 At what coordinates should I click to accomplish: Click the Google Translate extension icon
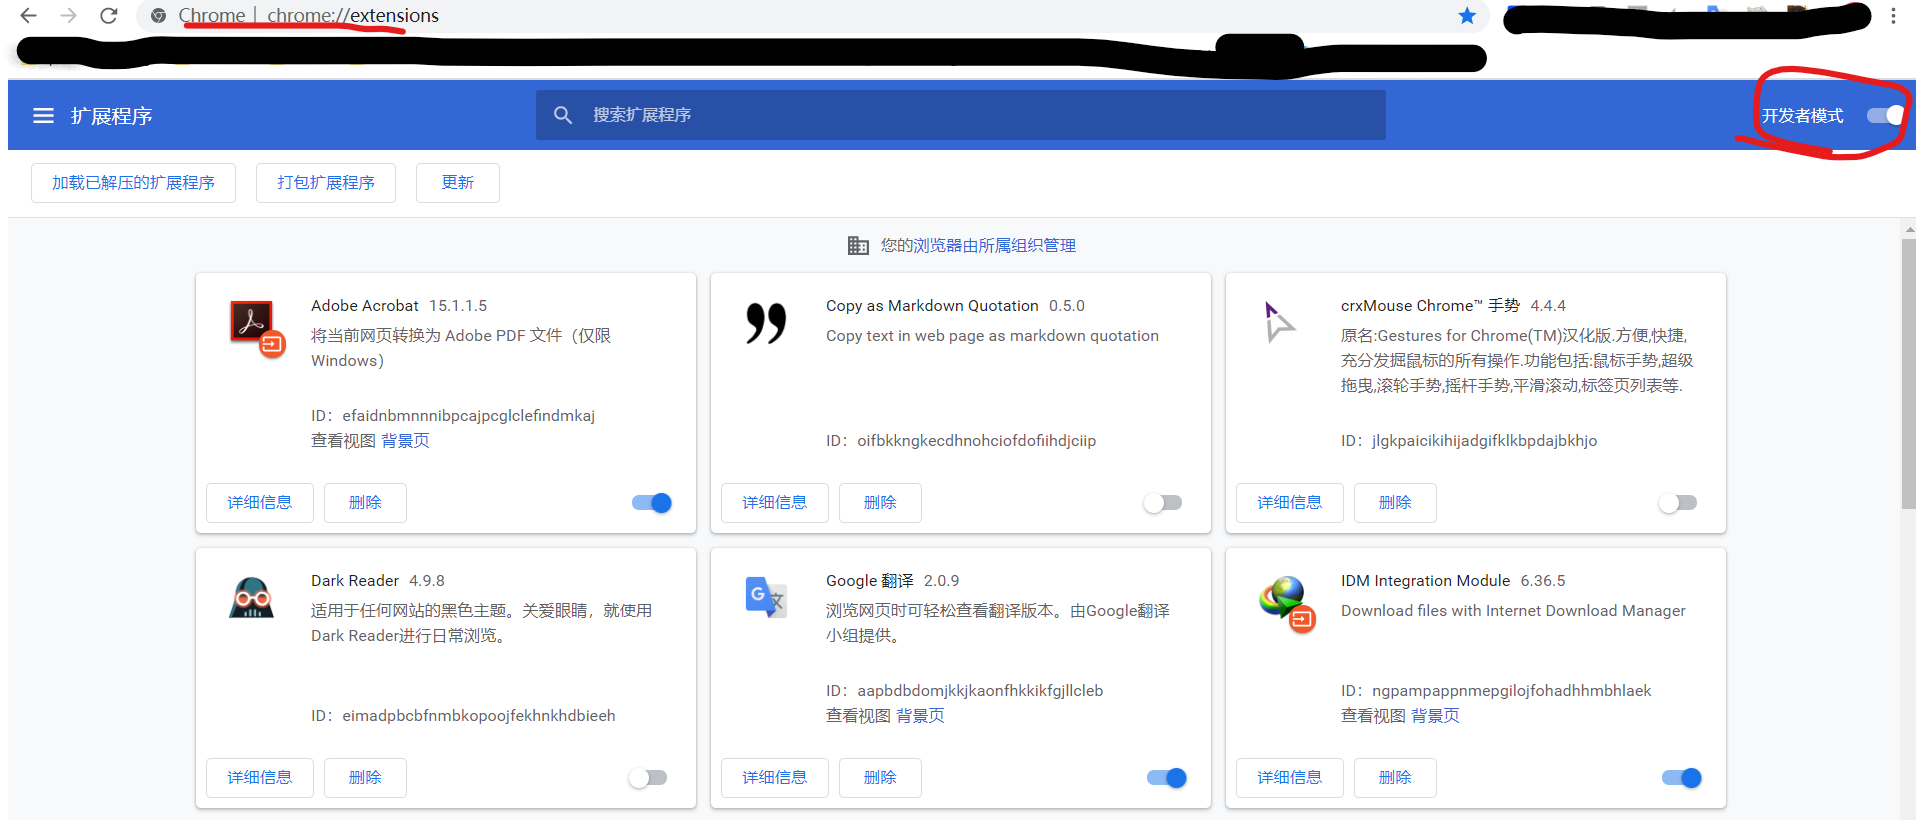tap(766, 597)
